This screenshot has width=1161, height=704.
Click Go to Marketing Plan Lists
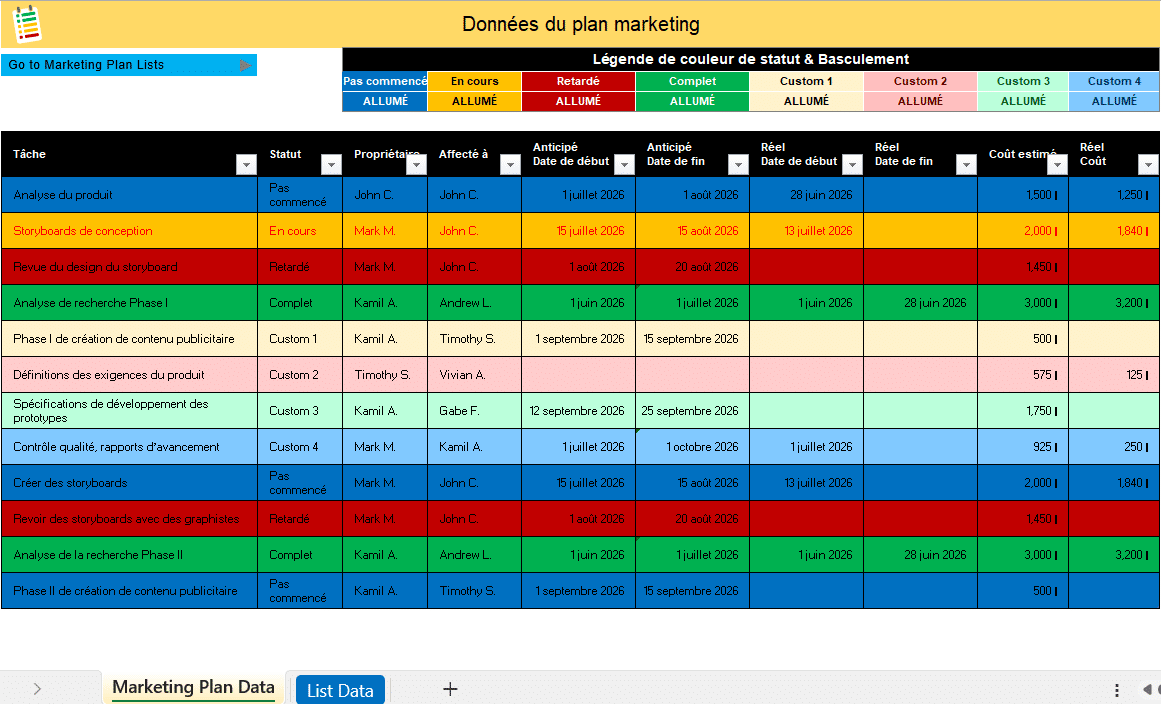pos(120,65)
